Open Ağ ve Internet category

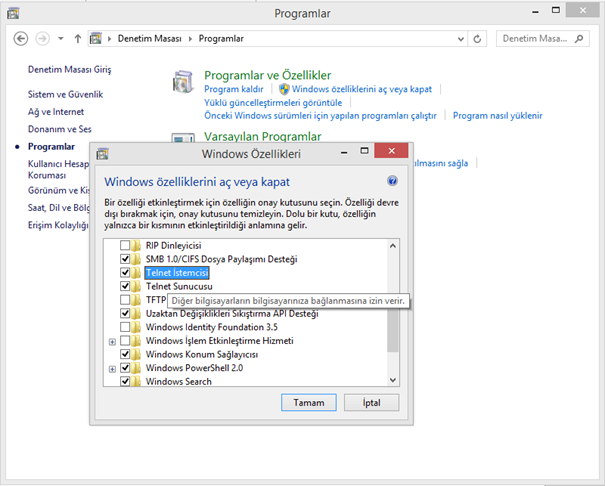click(x=56, y=112)
